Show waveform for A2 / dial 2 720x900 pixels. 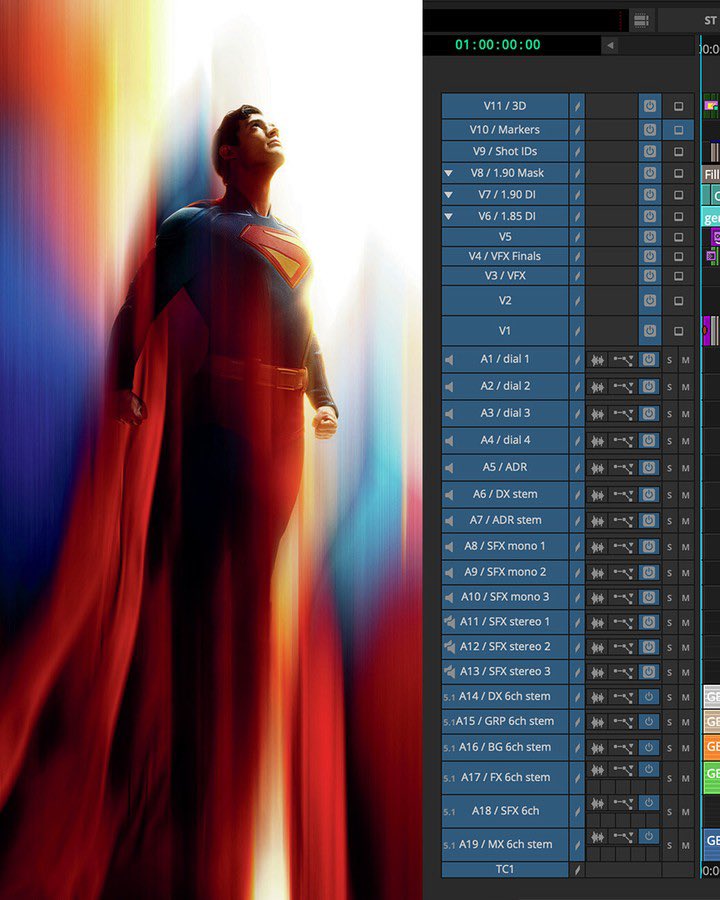coord(598,387)
